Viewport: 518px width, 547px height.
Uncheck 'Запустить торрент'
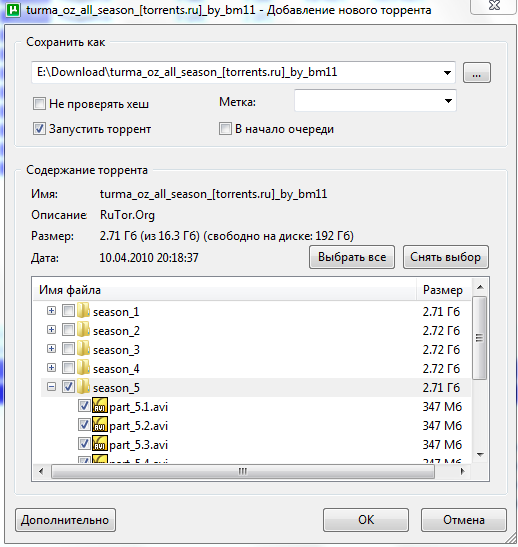(39, 129)
